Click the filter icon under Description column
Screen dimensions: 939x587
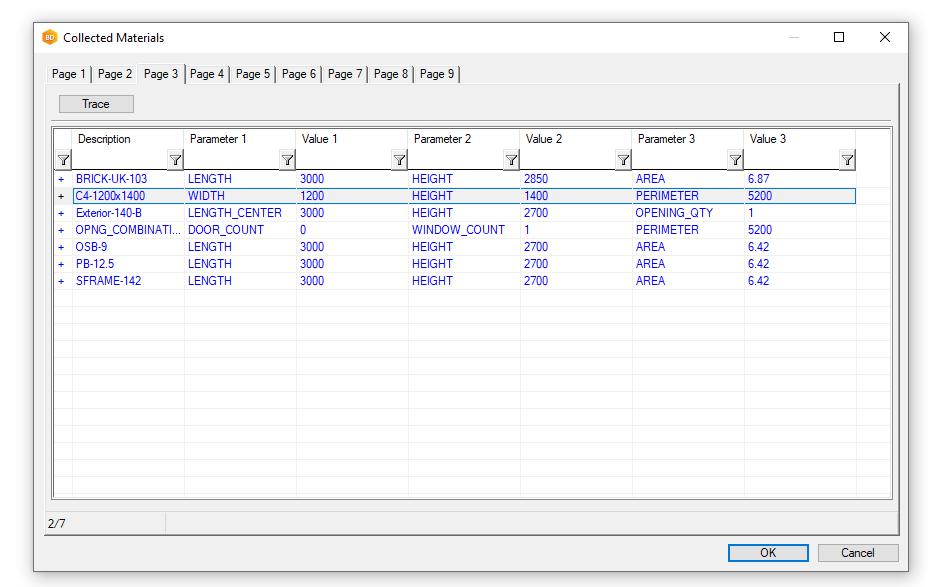point(175,160)
